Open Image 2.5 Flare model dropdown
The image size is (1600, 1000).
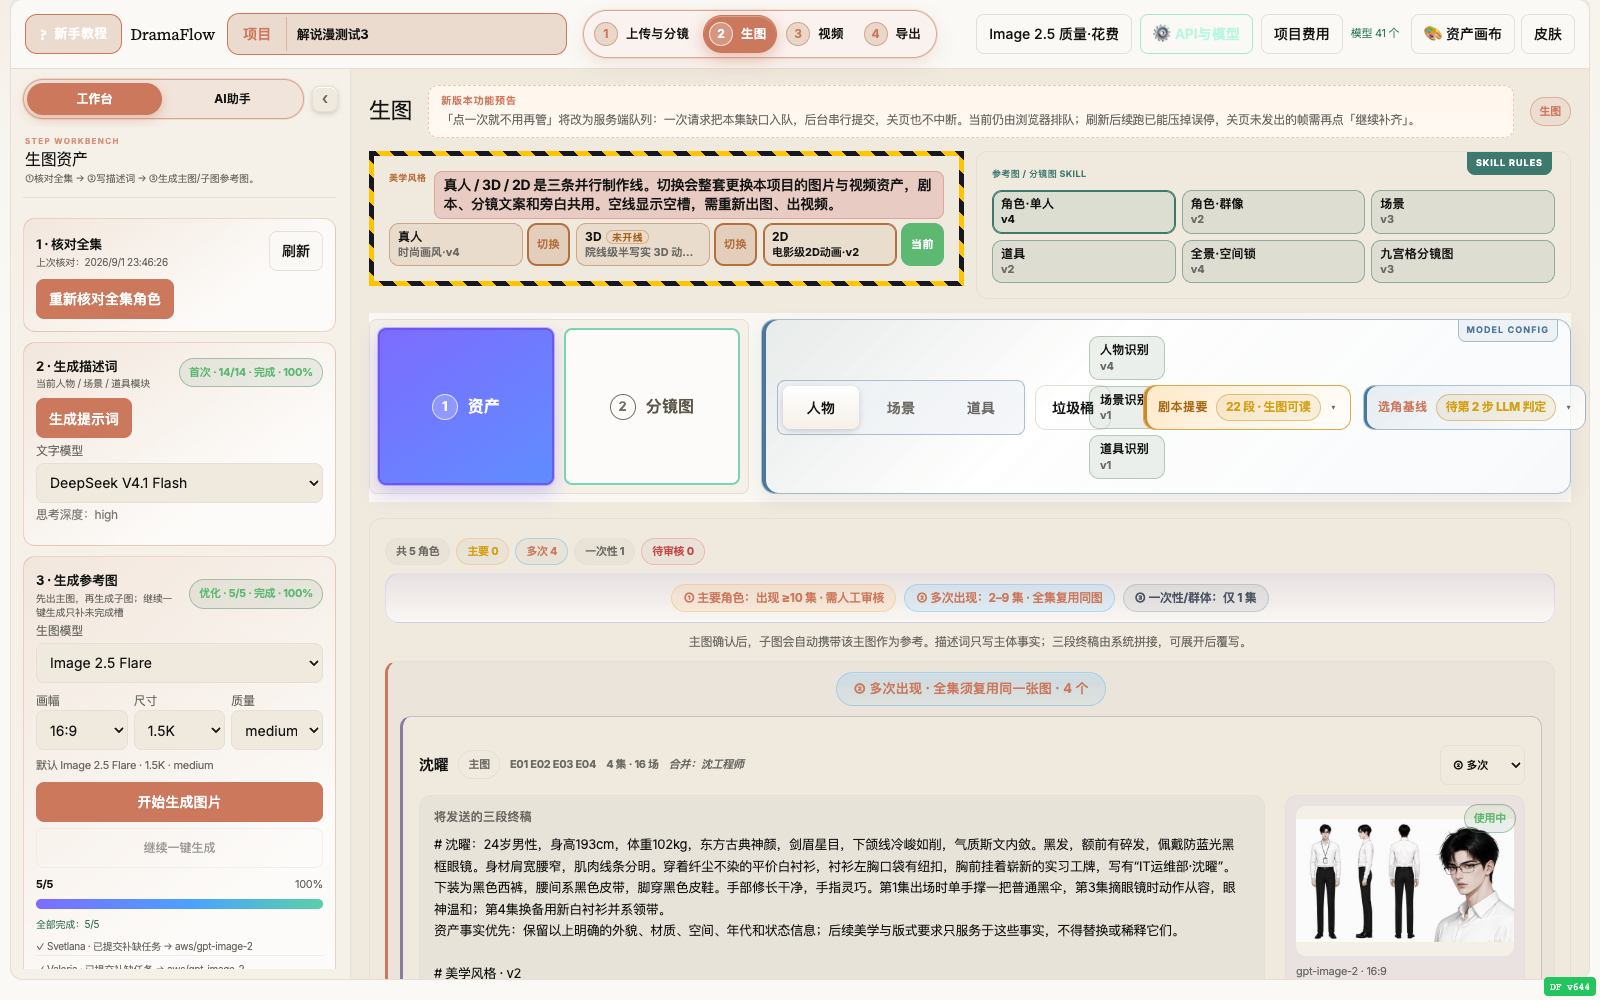(x=179, y=663)
